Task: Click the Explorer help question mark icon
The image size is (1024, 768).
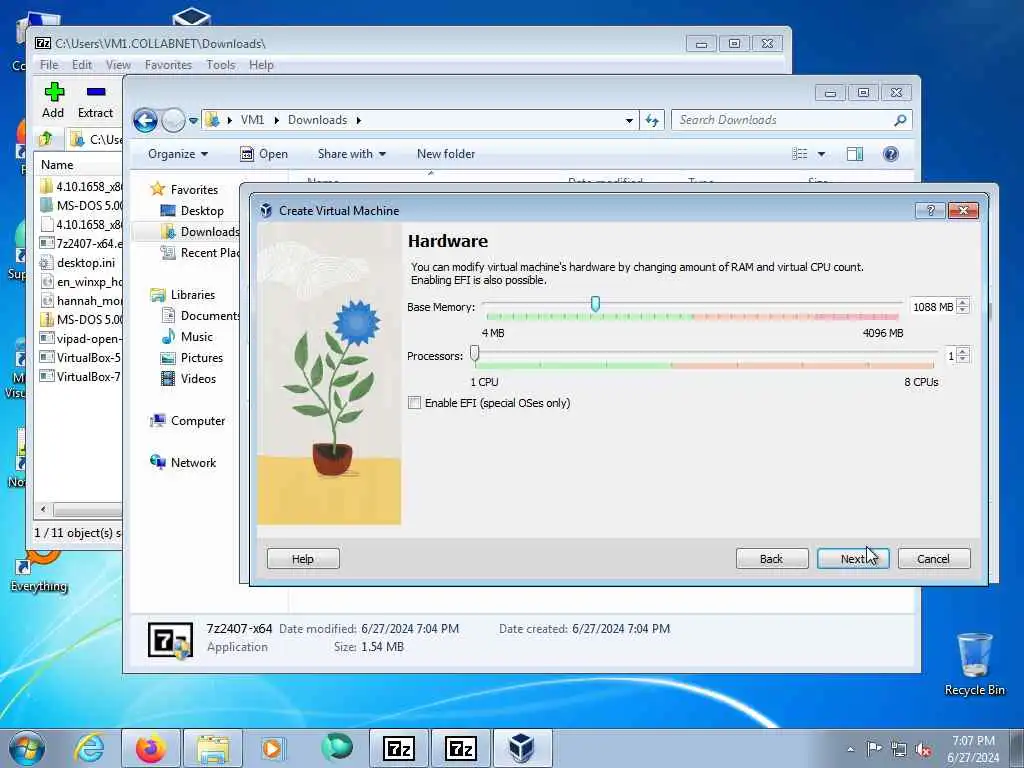Action: (x=891, y=154)
